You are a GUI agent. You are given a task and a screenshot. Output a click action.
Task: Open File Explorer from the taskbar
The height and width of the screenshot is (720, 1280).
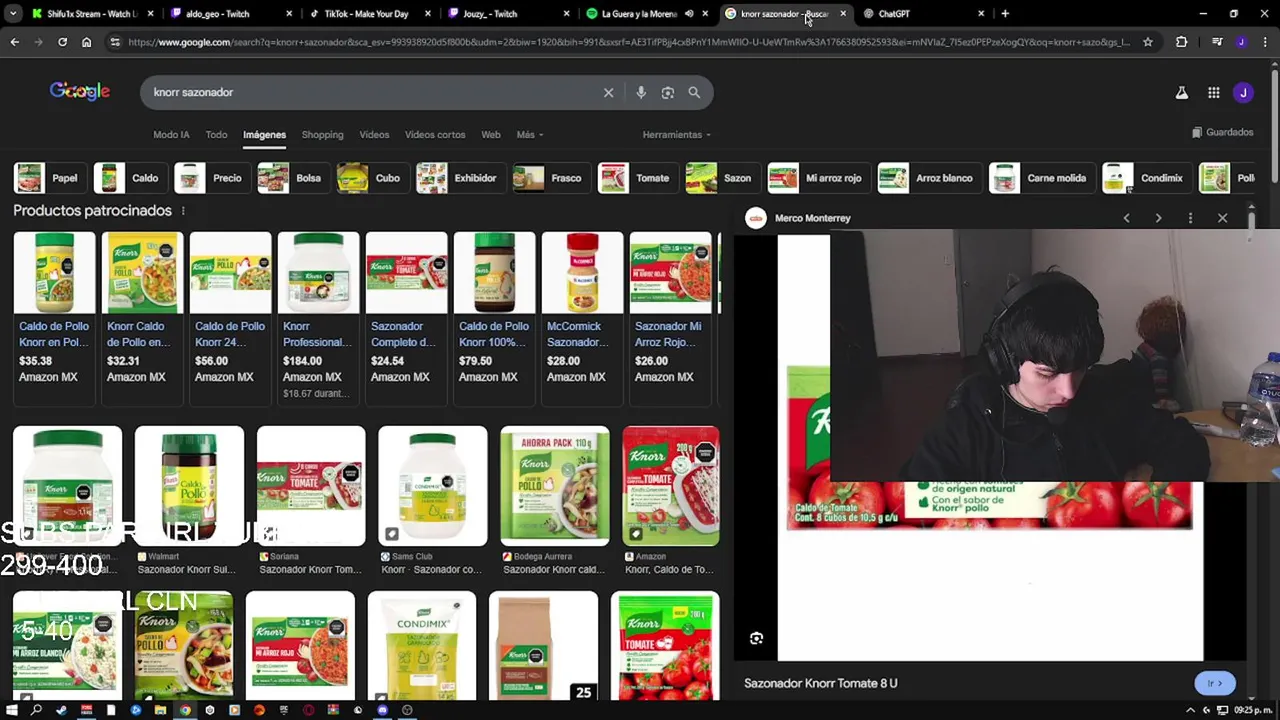(160, 710)
